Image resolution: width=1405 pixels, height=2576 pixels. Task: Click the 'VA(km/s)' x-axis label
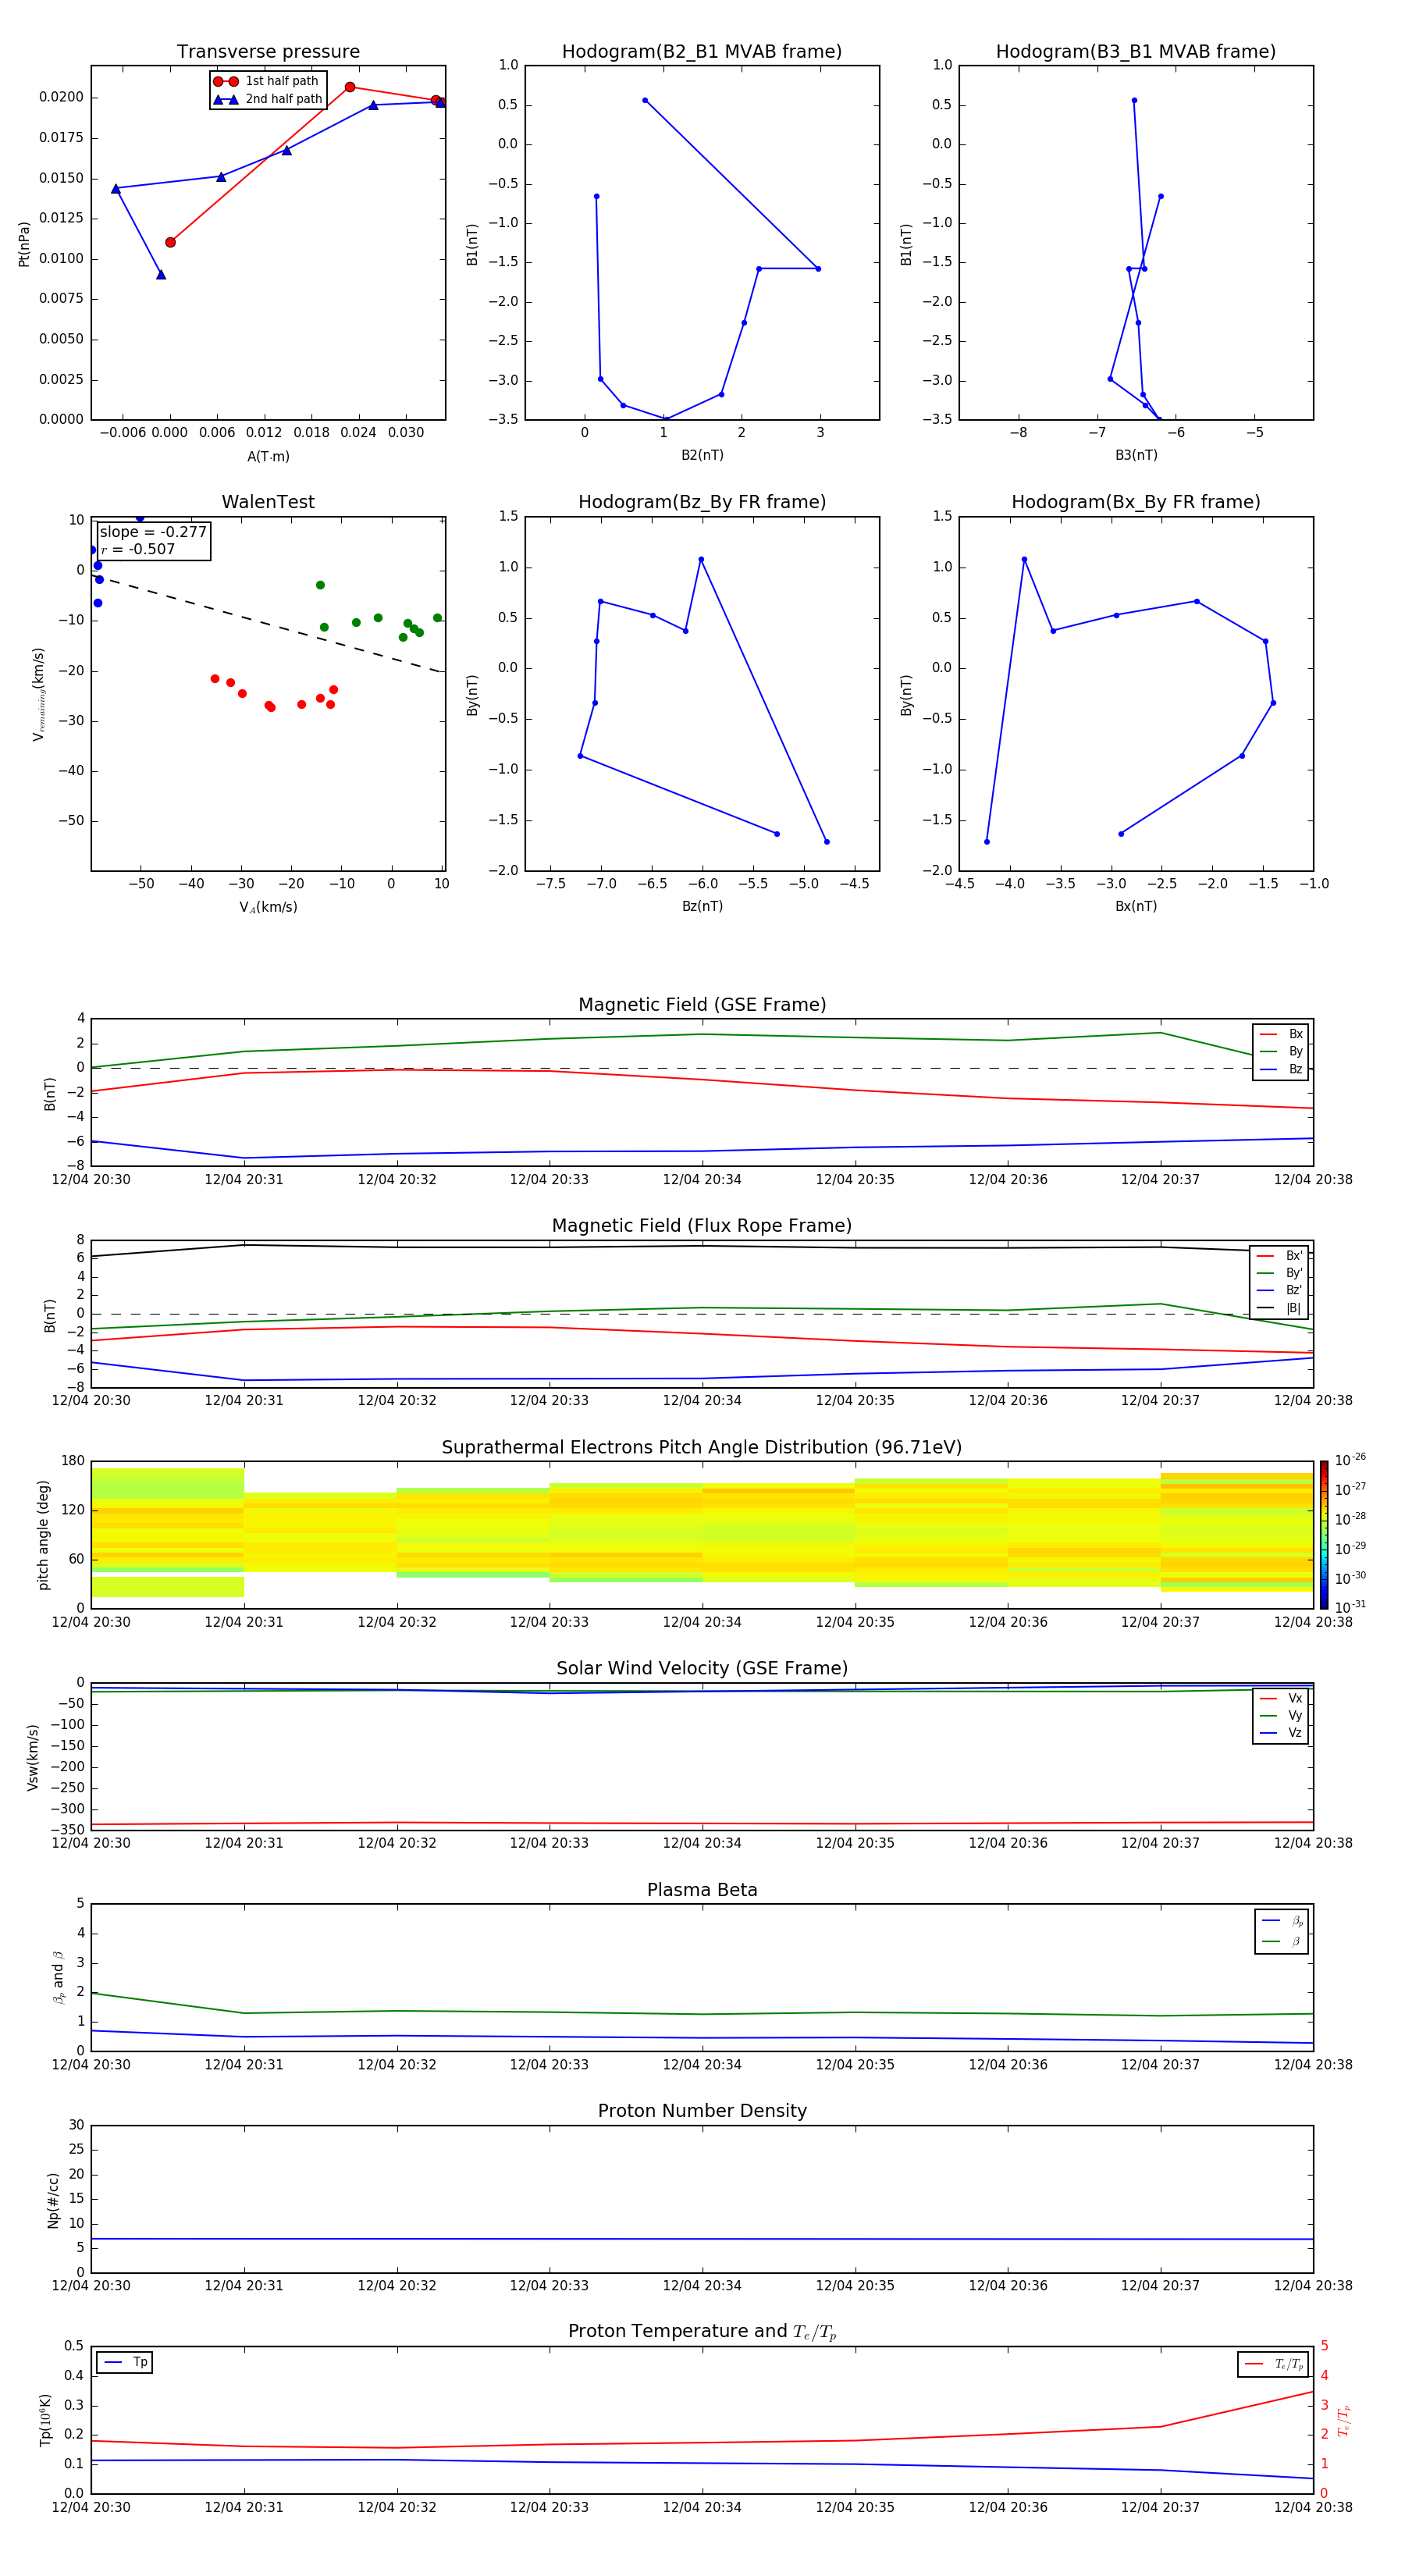point(268,907)
